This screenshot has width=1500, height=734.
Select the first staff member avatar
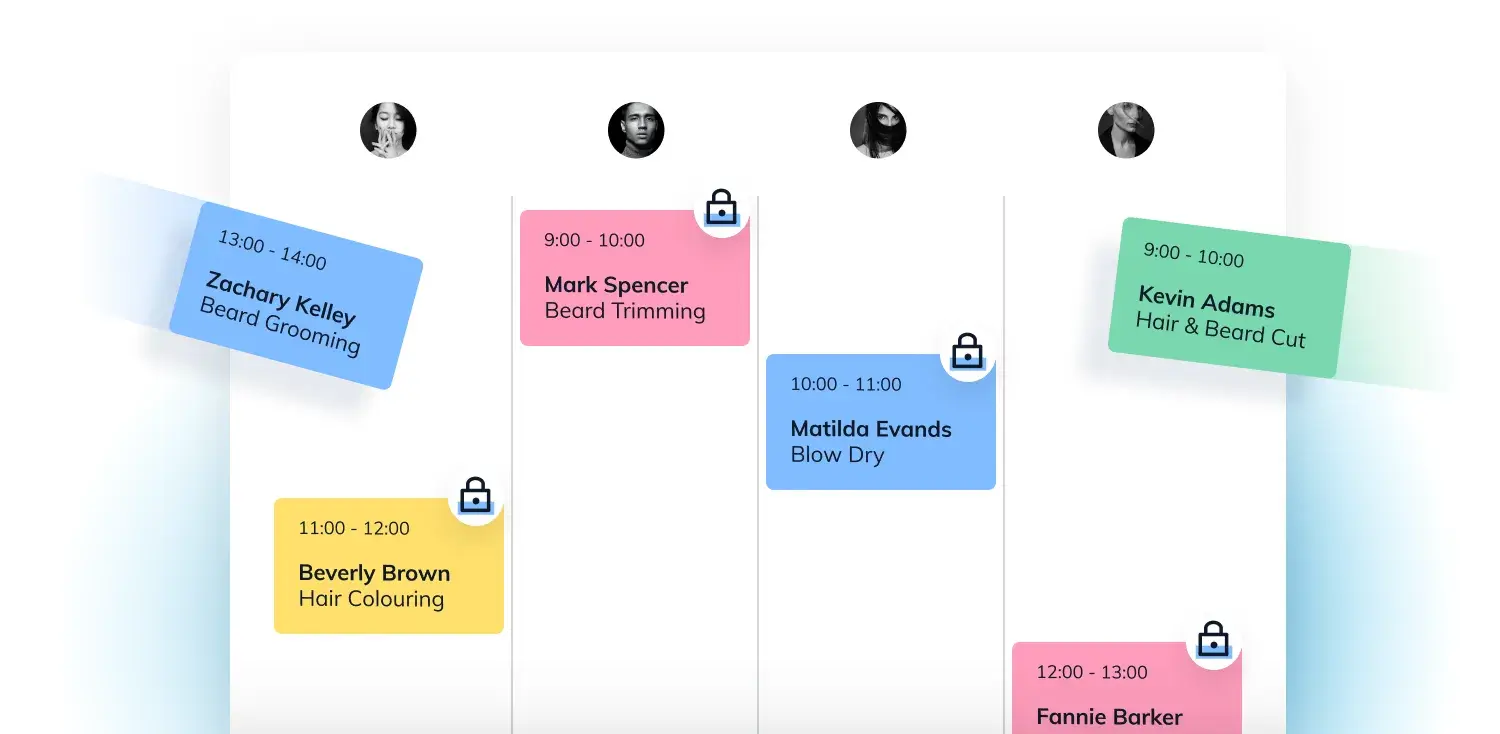[388, 130]
